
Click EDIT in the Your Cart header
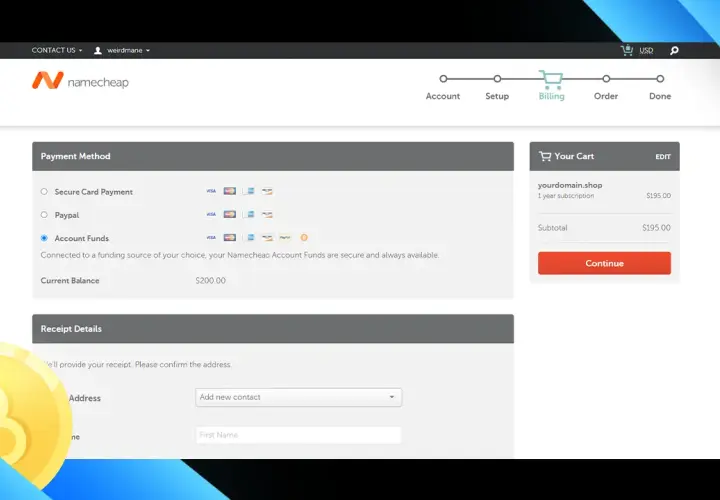point(663,157)
